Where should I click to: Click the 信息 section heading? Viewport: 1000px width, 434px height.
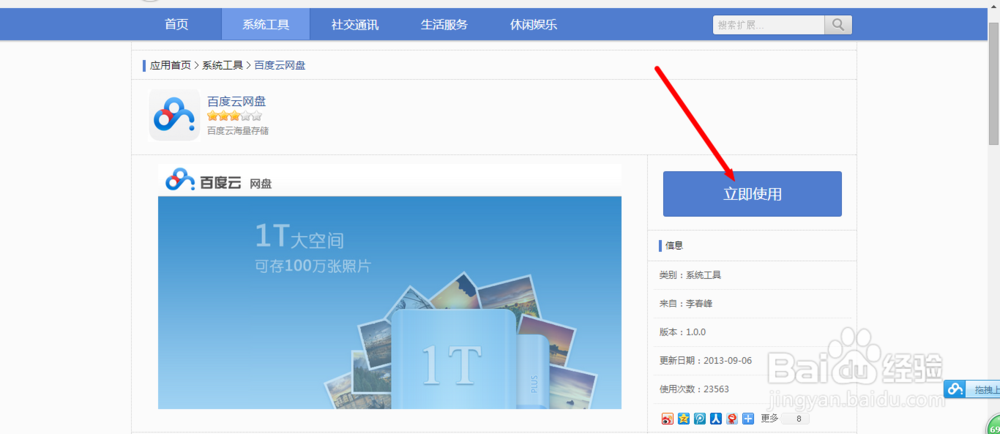click(674, 245)
